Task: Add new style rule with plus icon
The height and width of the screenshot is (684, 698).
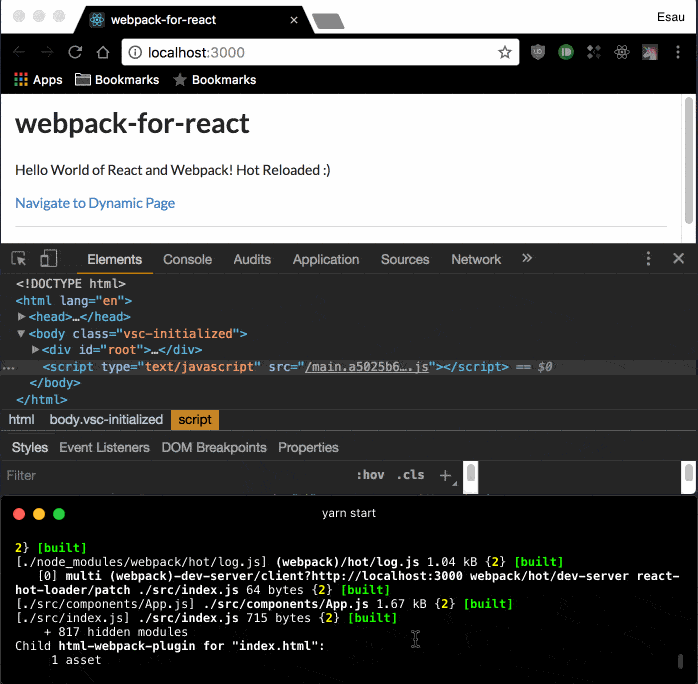Action: click(x=445, y=475)
